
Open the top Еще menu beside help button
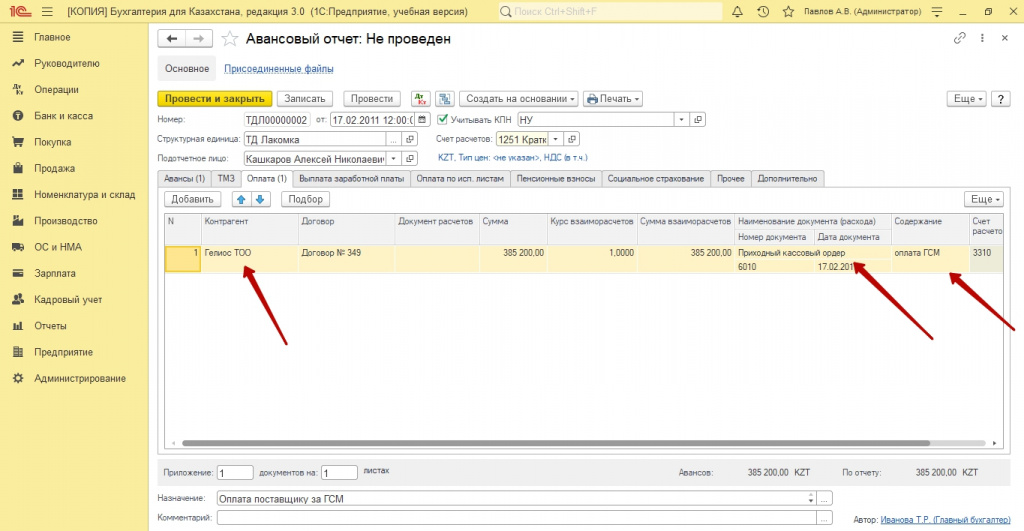tap(967, 99)
